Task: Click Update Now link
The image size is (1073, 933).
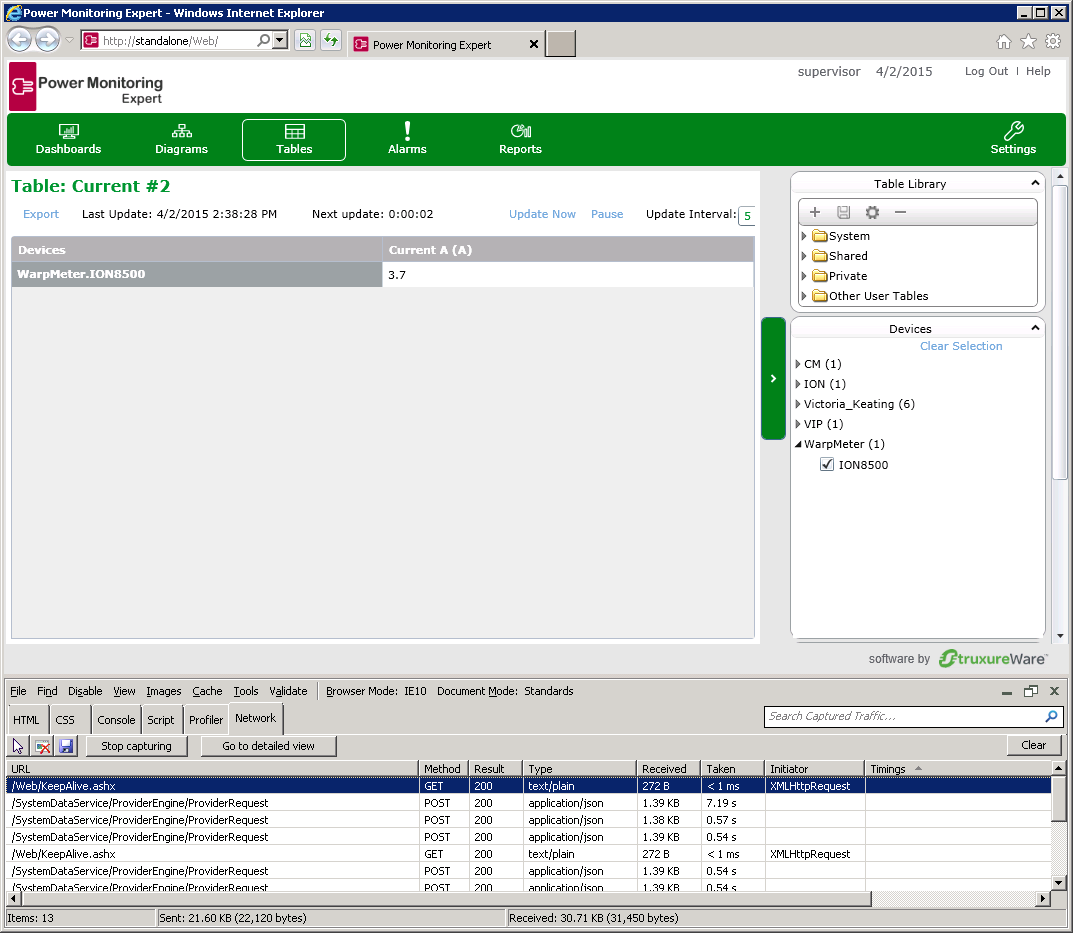Action: tap(542, 214)
